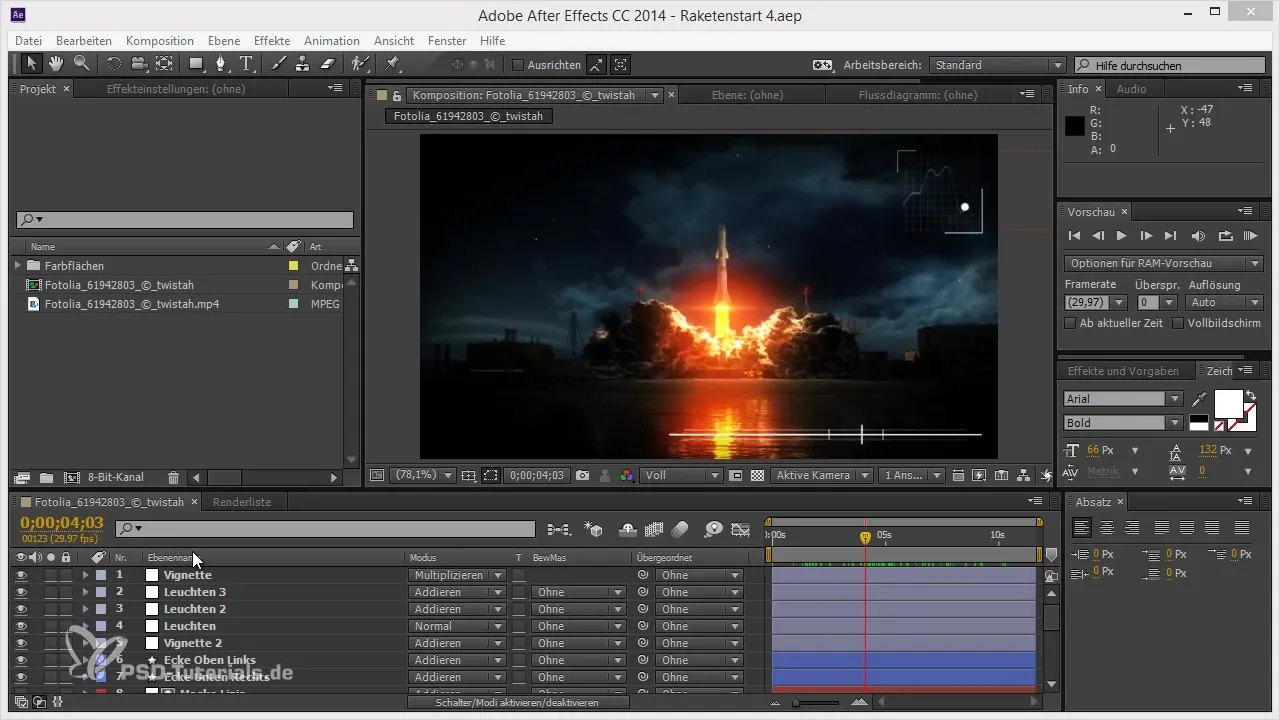Select the Brush tool

(x=279, y=64)
